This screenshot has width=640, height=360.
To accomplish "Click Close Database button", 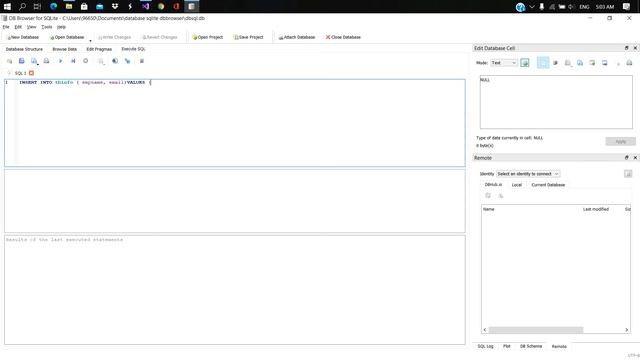I will click(343, 37).
